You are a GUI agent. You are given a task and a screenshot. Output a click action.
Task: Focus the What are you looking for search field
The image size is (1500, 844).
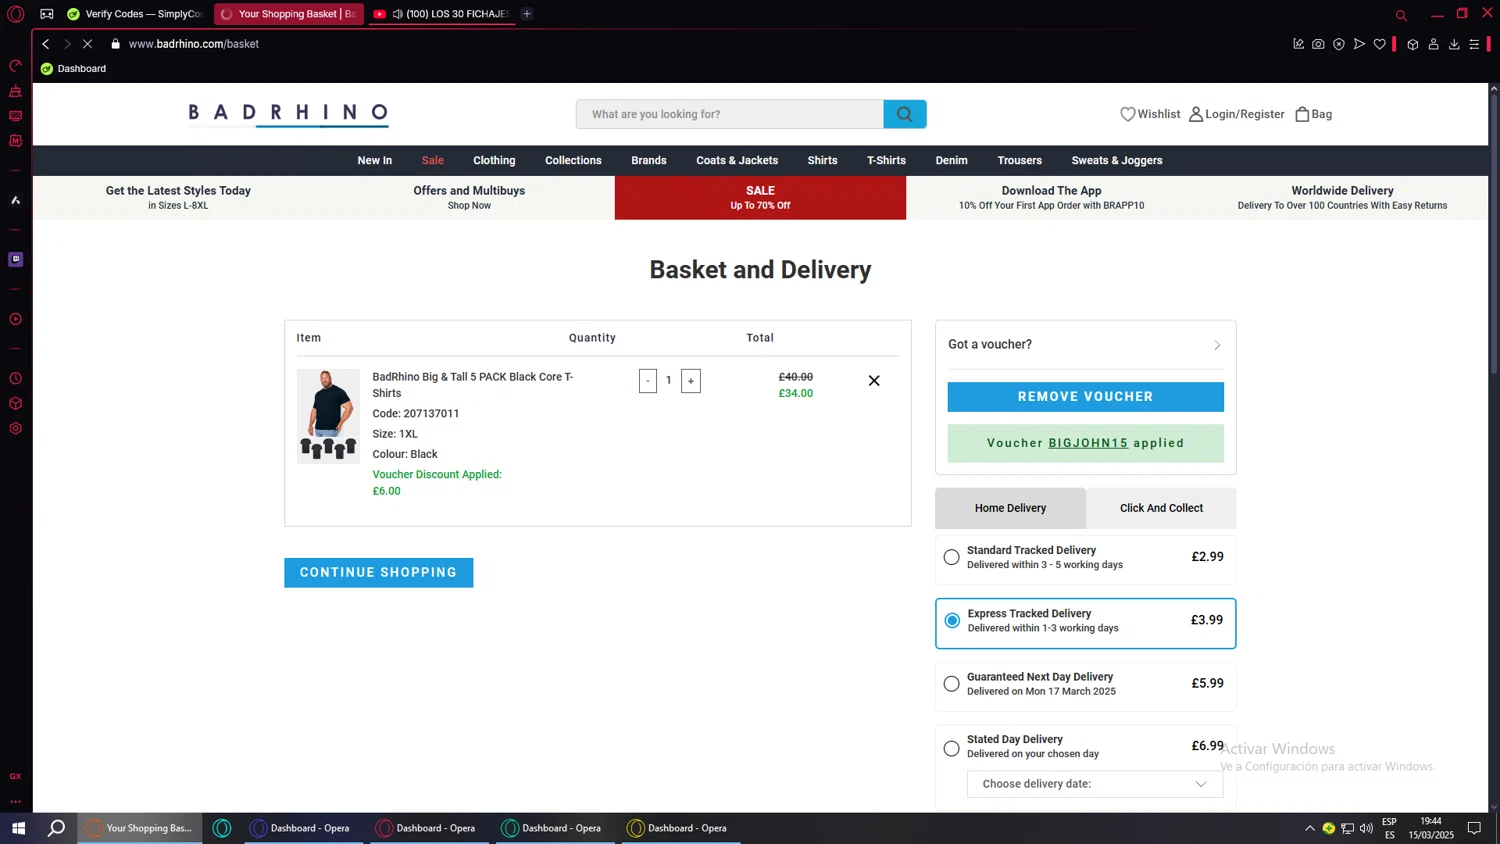[x=730, y=114]
